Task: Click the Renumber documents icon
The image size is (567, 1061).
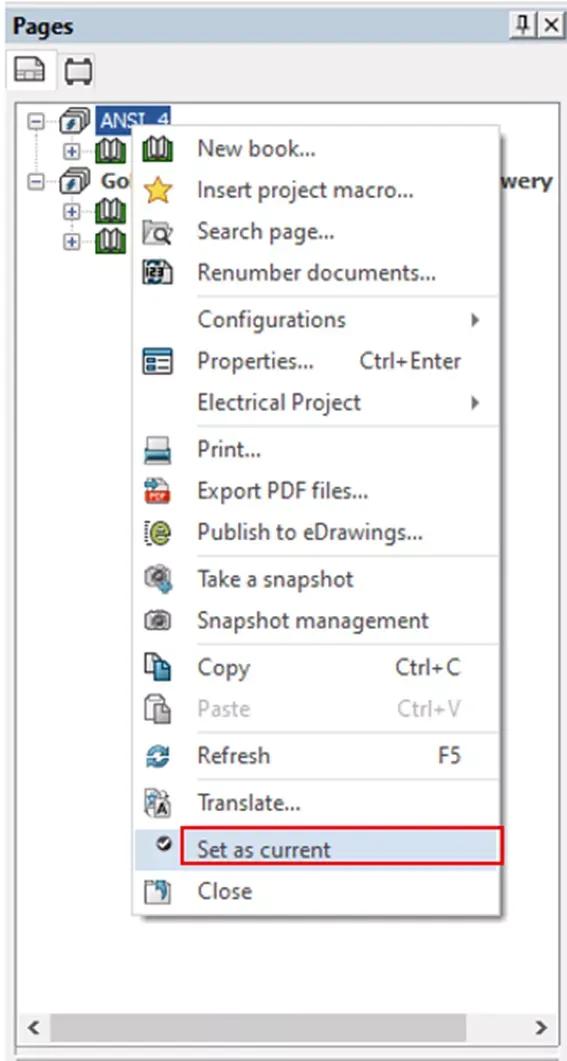Action: 157,273
